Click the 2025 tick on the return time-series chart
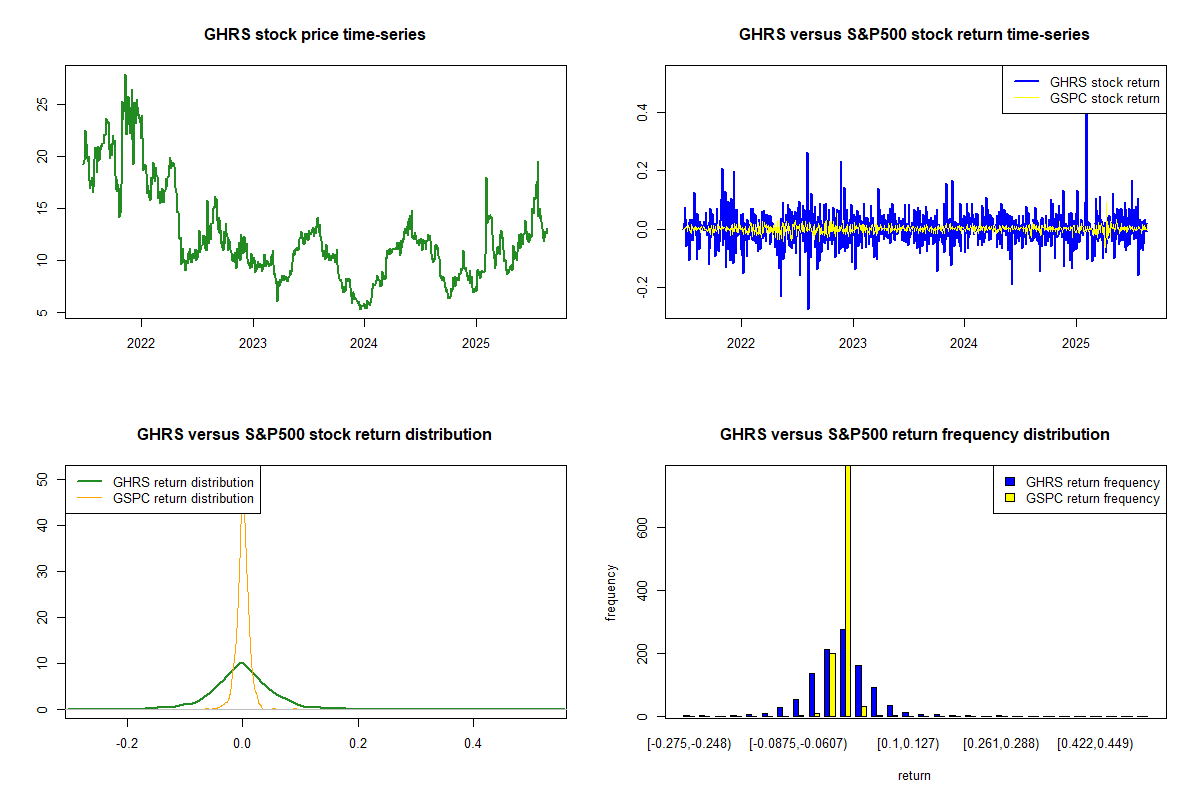 point(1076,338)
